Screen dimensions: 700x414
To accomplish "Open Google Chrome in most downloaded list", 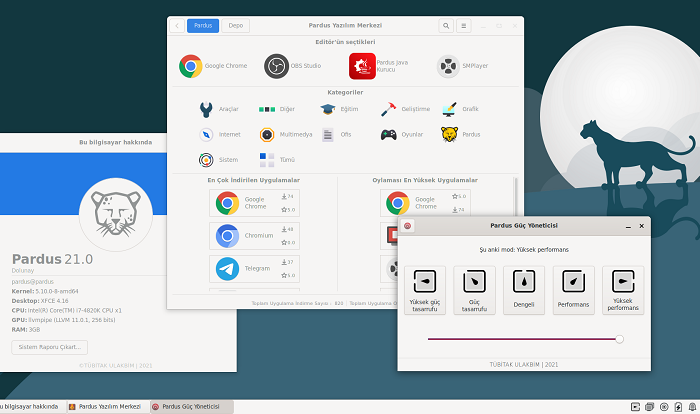I will (x=254, y=203).
